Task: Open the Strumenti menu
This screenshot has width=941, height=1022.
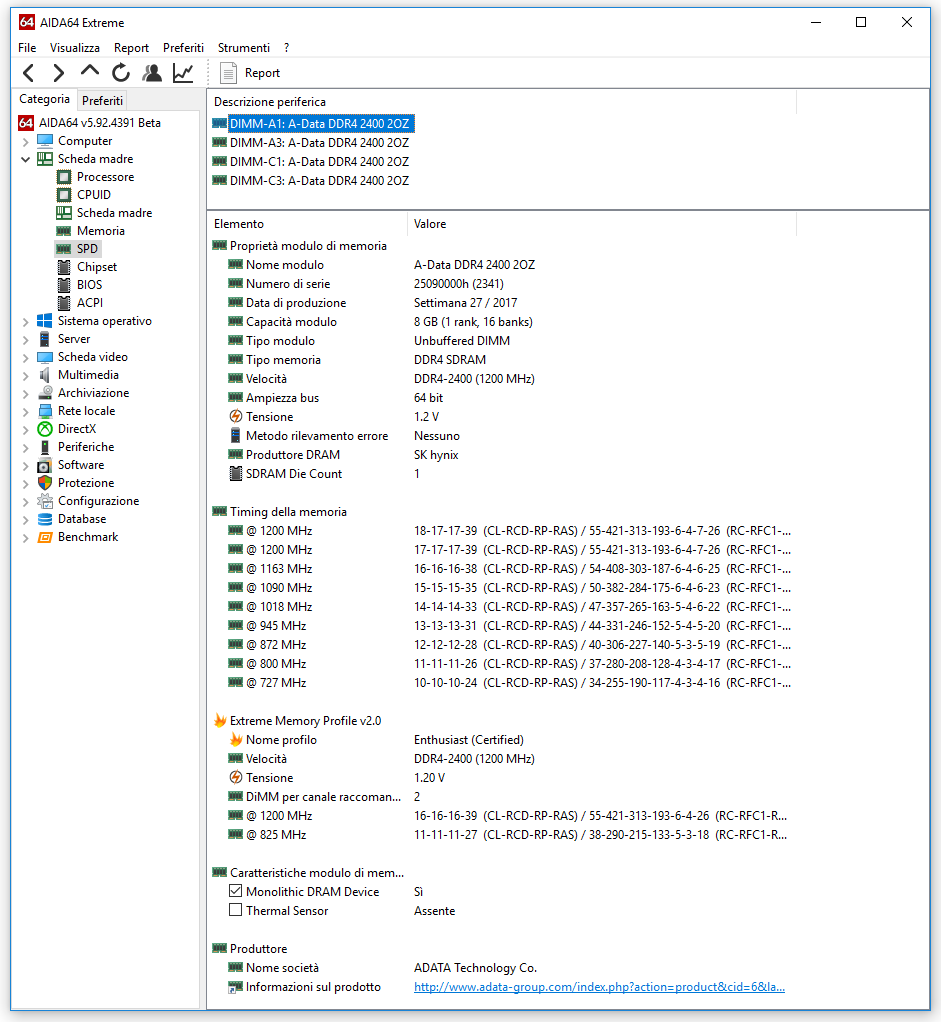Action: (244, 48)
